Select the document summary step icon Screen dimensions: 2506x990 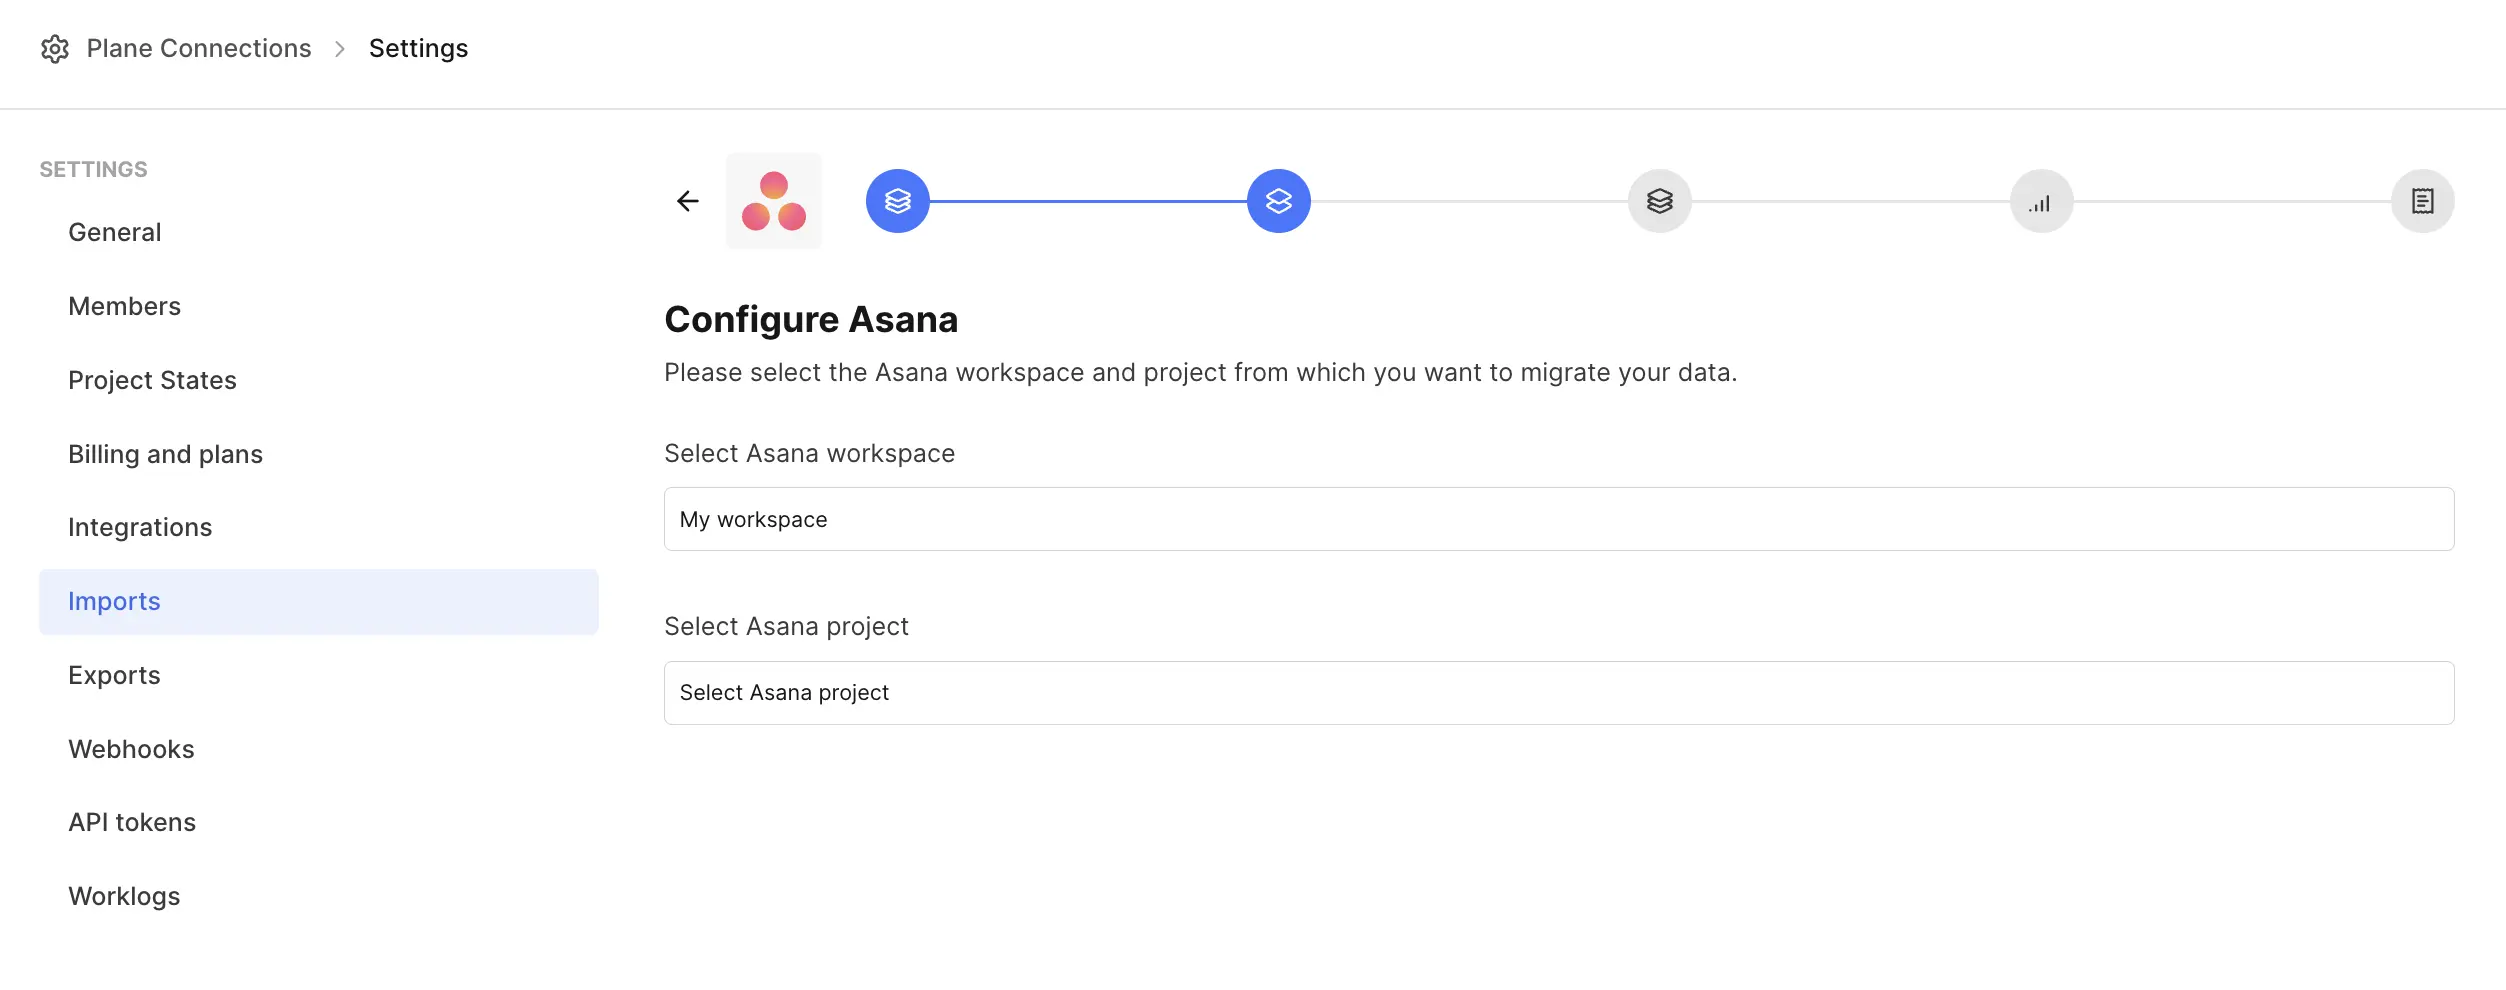tap(2422, 201)
